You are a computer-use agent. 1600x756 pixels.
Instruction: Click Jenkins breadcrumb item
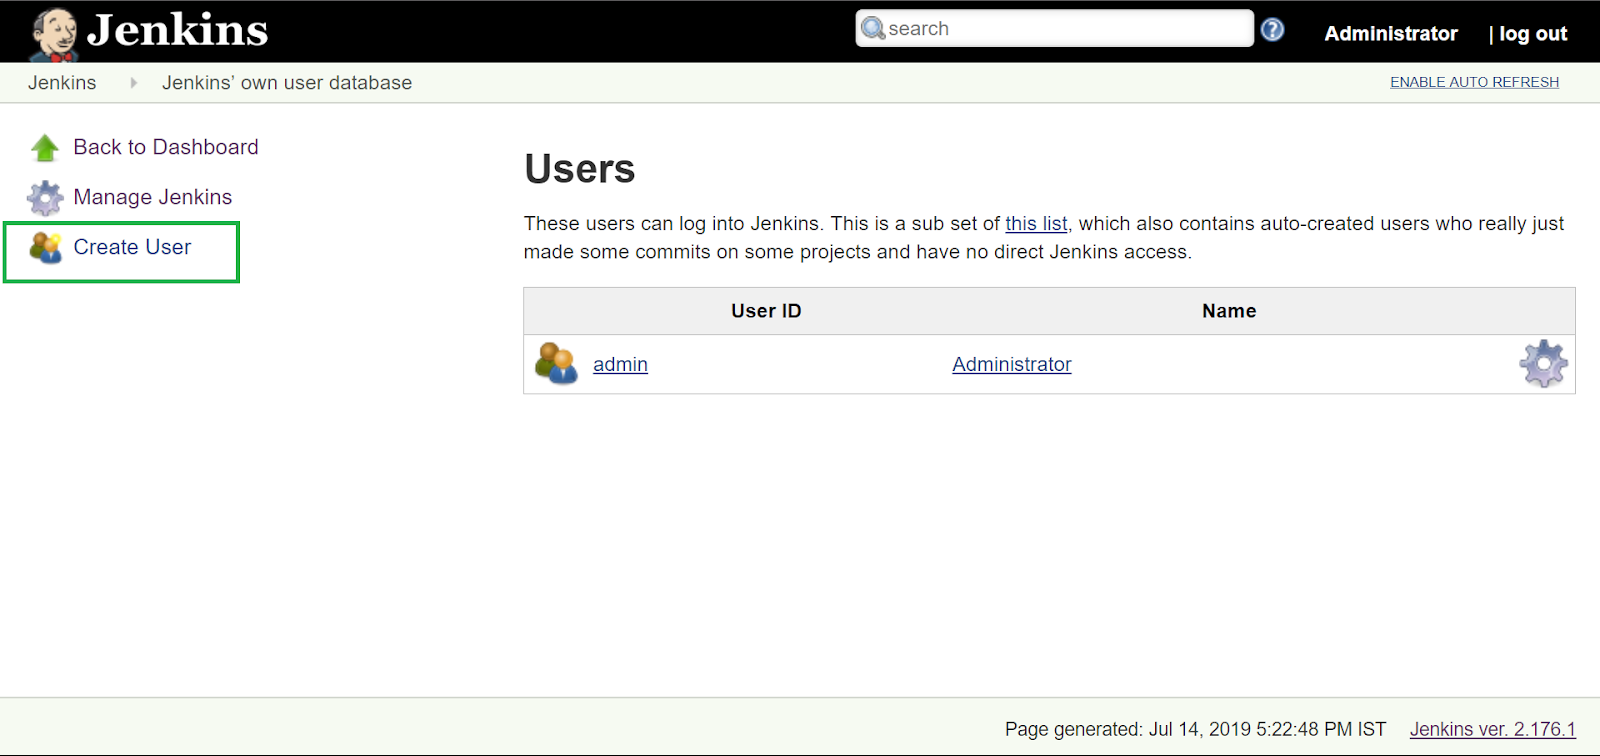(62, 83)
